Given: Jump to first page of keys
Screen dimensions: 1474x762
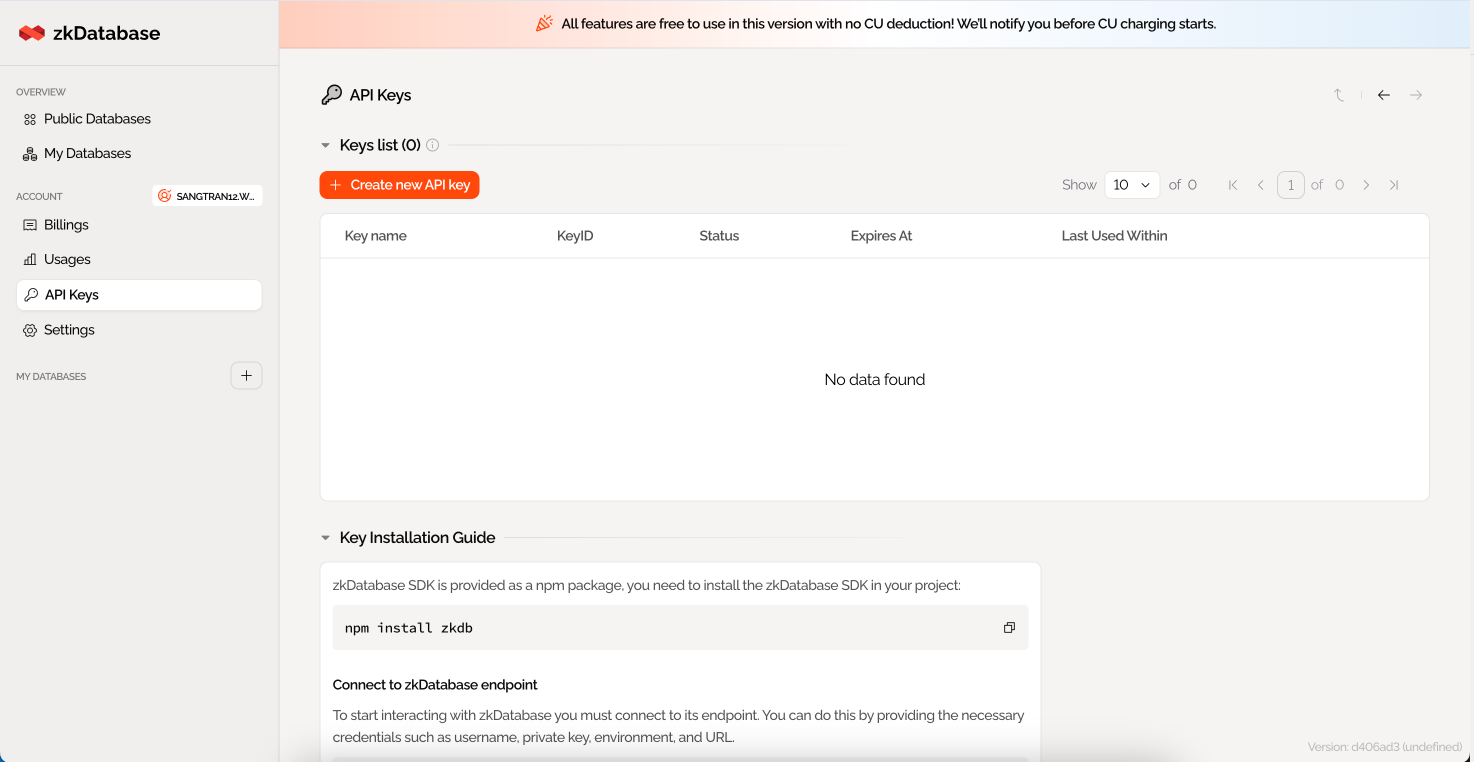Looking at the screenshot, I should [1233, 185].
